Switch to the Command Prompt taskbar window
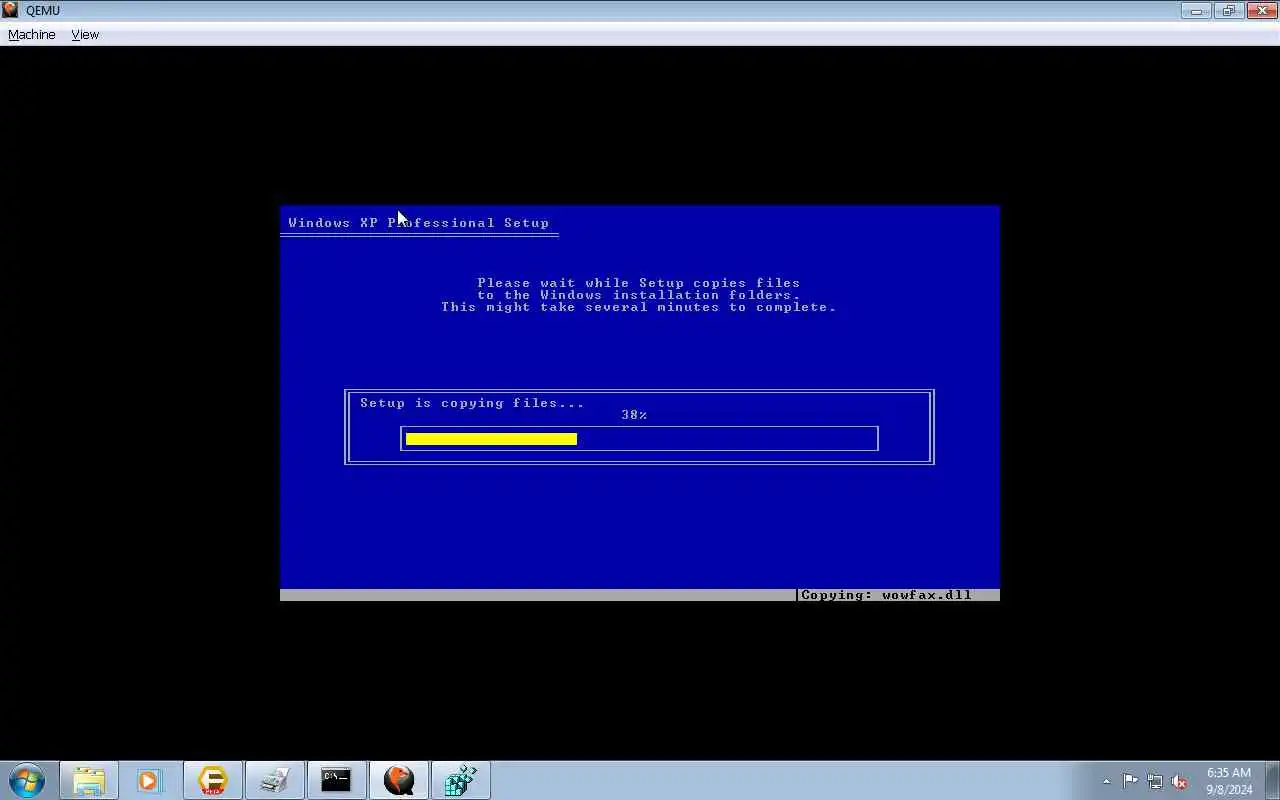The height and width of the screenshot is (800, 1280). [336, 780]
